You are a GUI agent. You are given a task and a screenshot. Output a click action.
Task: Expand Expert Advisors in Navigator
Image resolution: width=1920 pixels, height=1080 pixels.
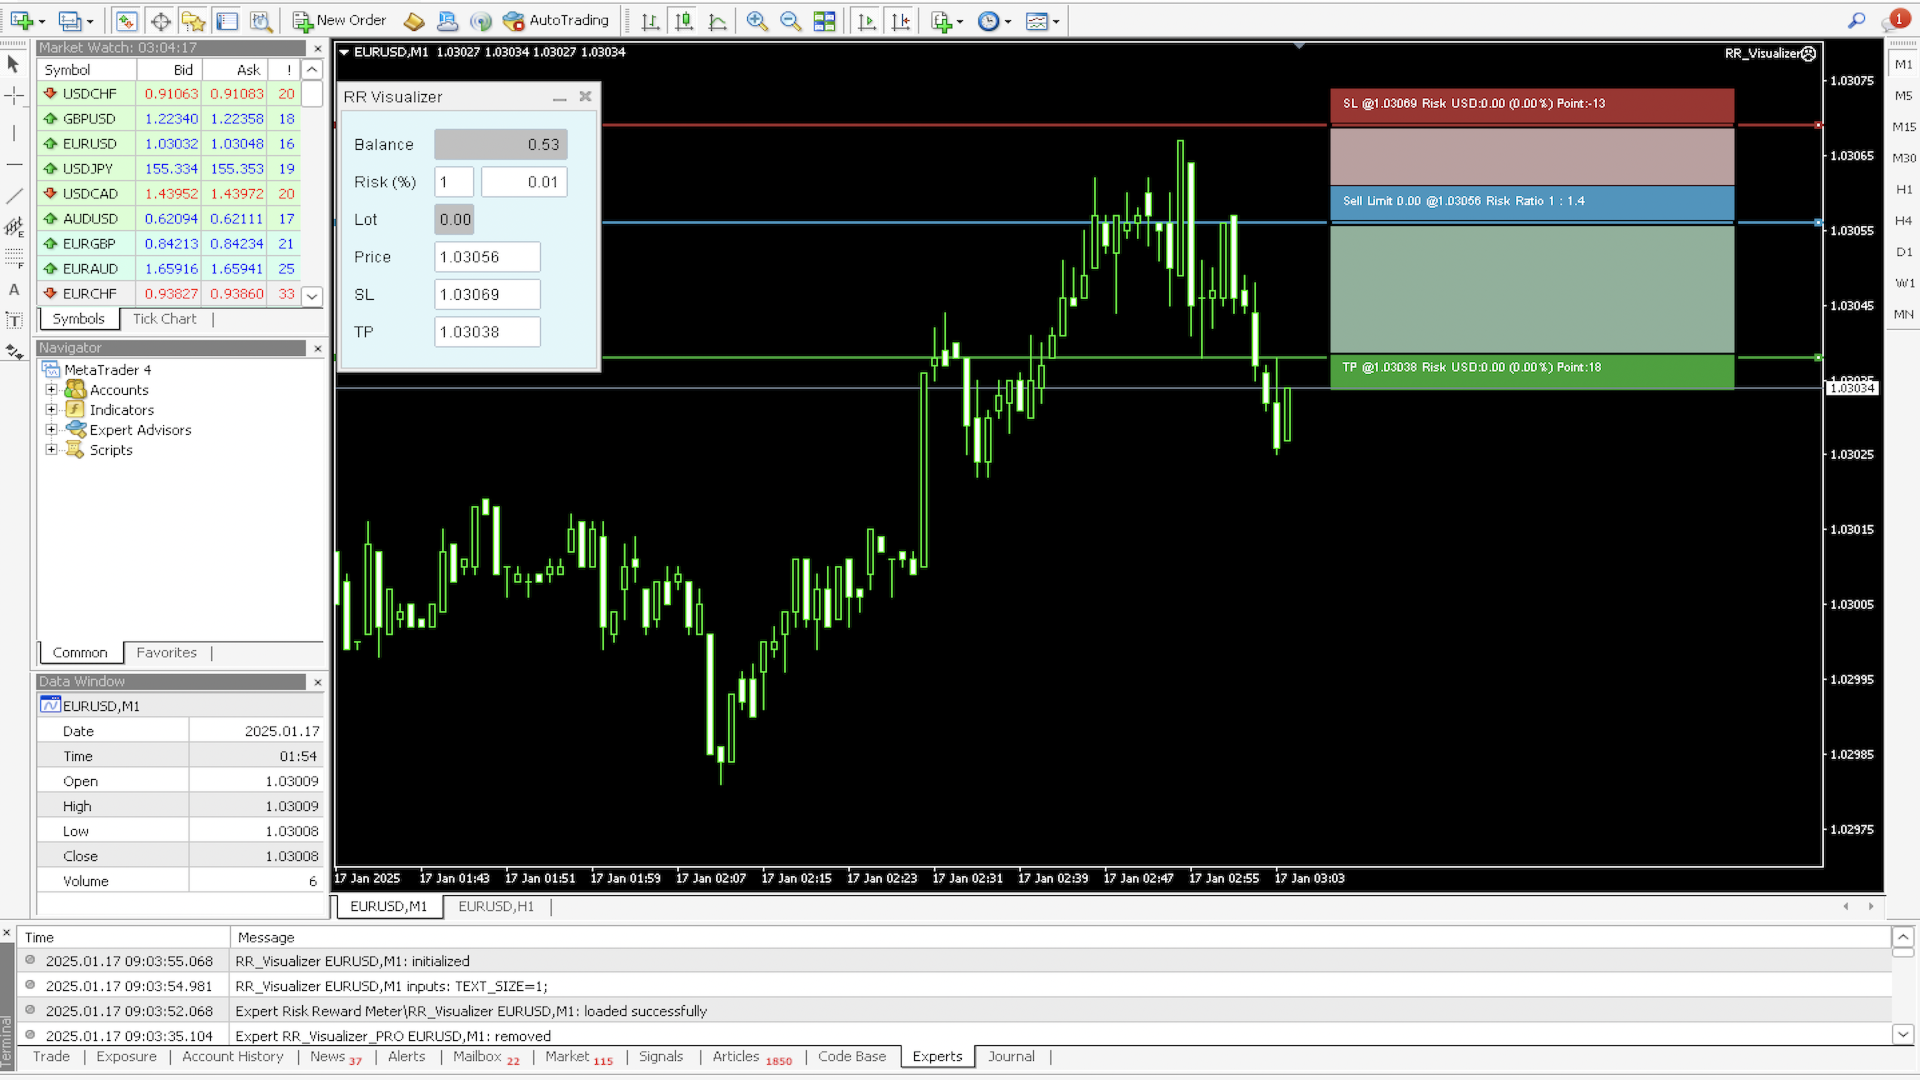point(51,430)
